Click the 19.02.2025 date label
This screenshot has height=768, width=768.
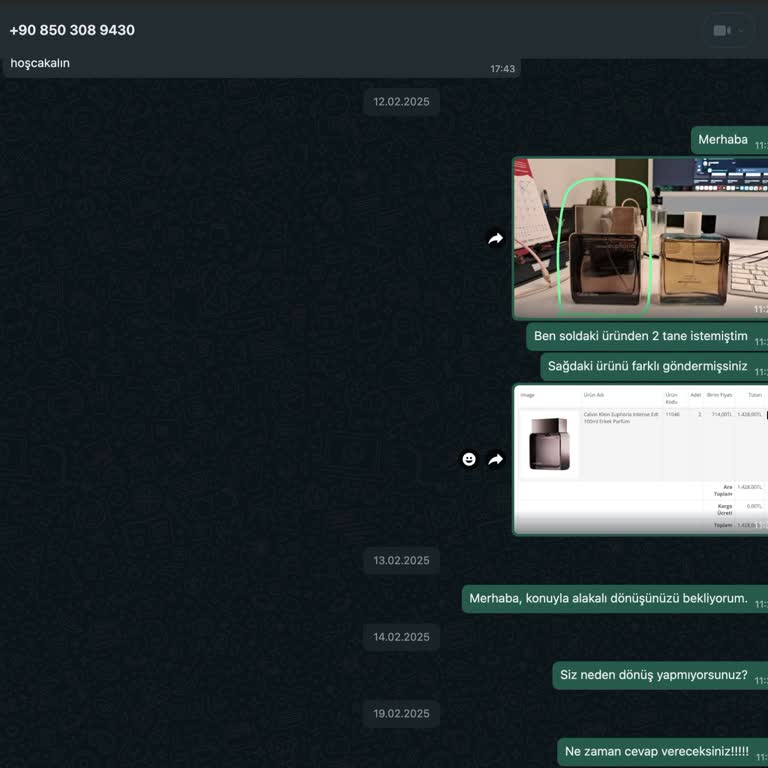click(x=401, y=714)
